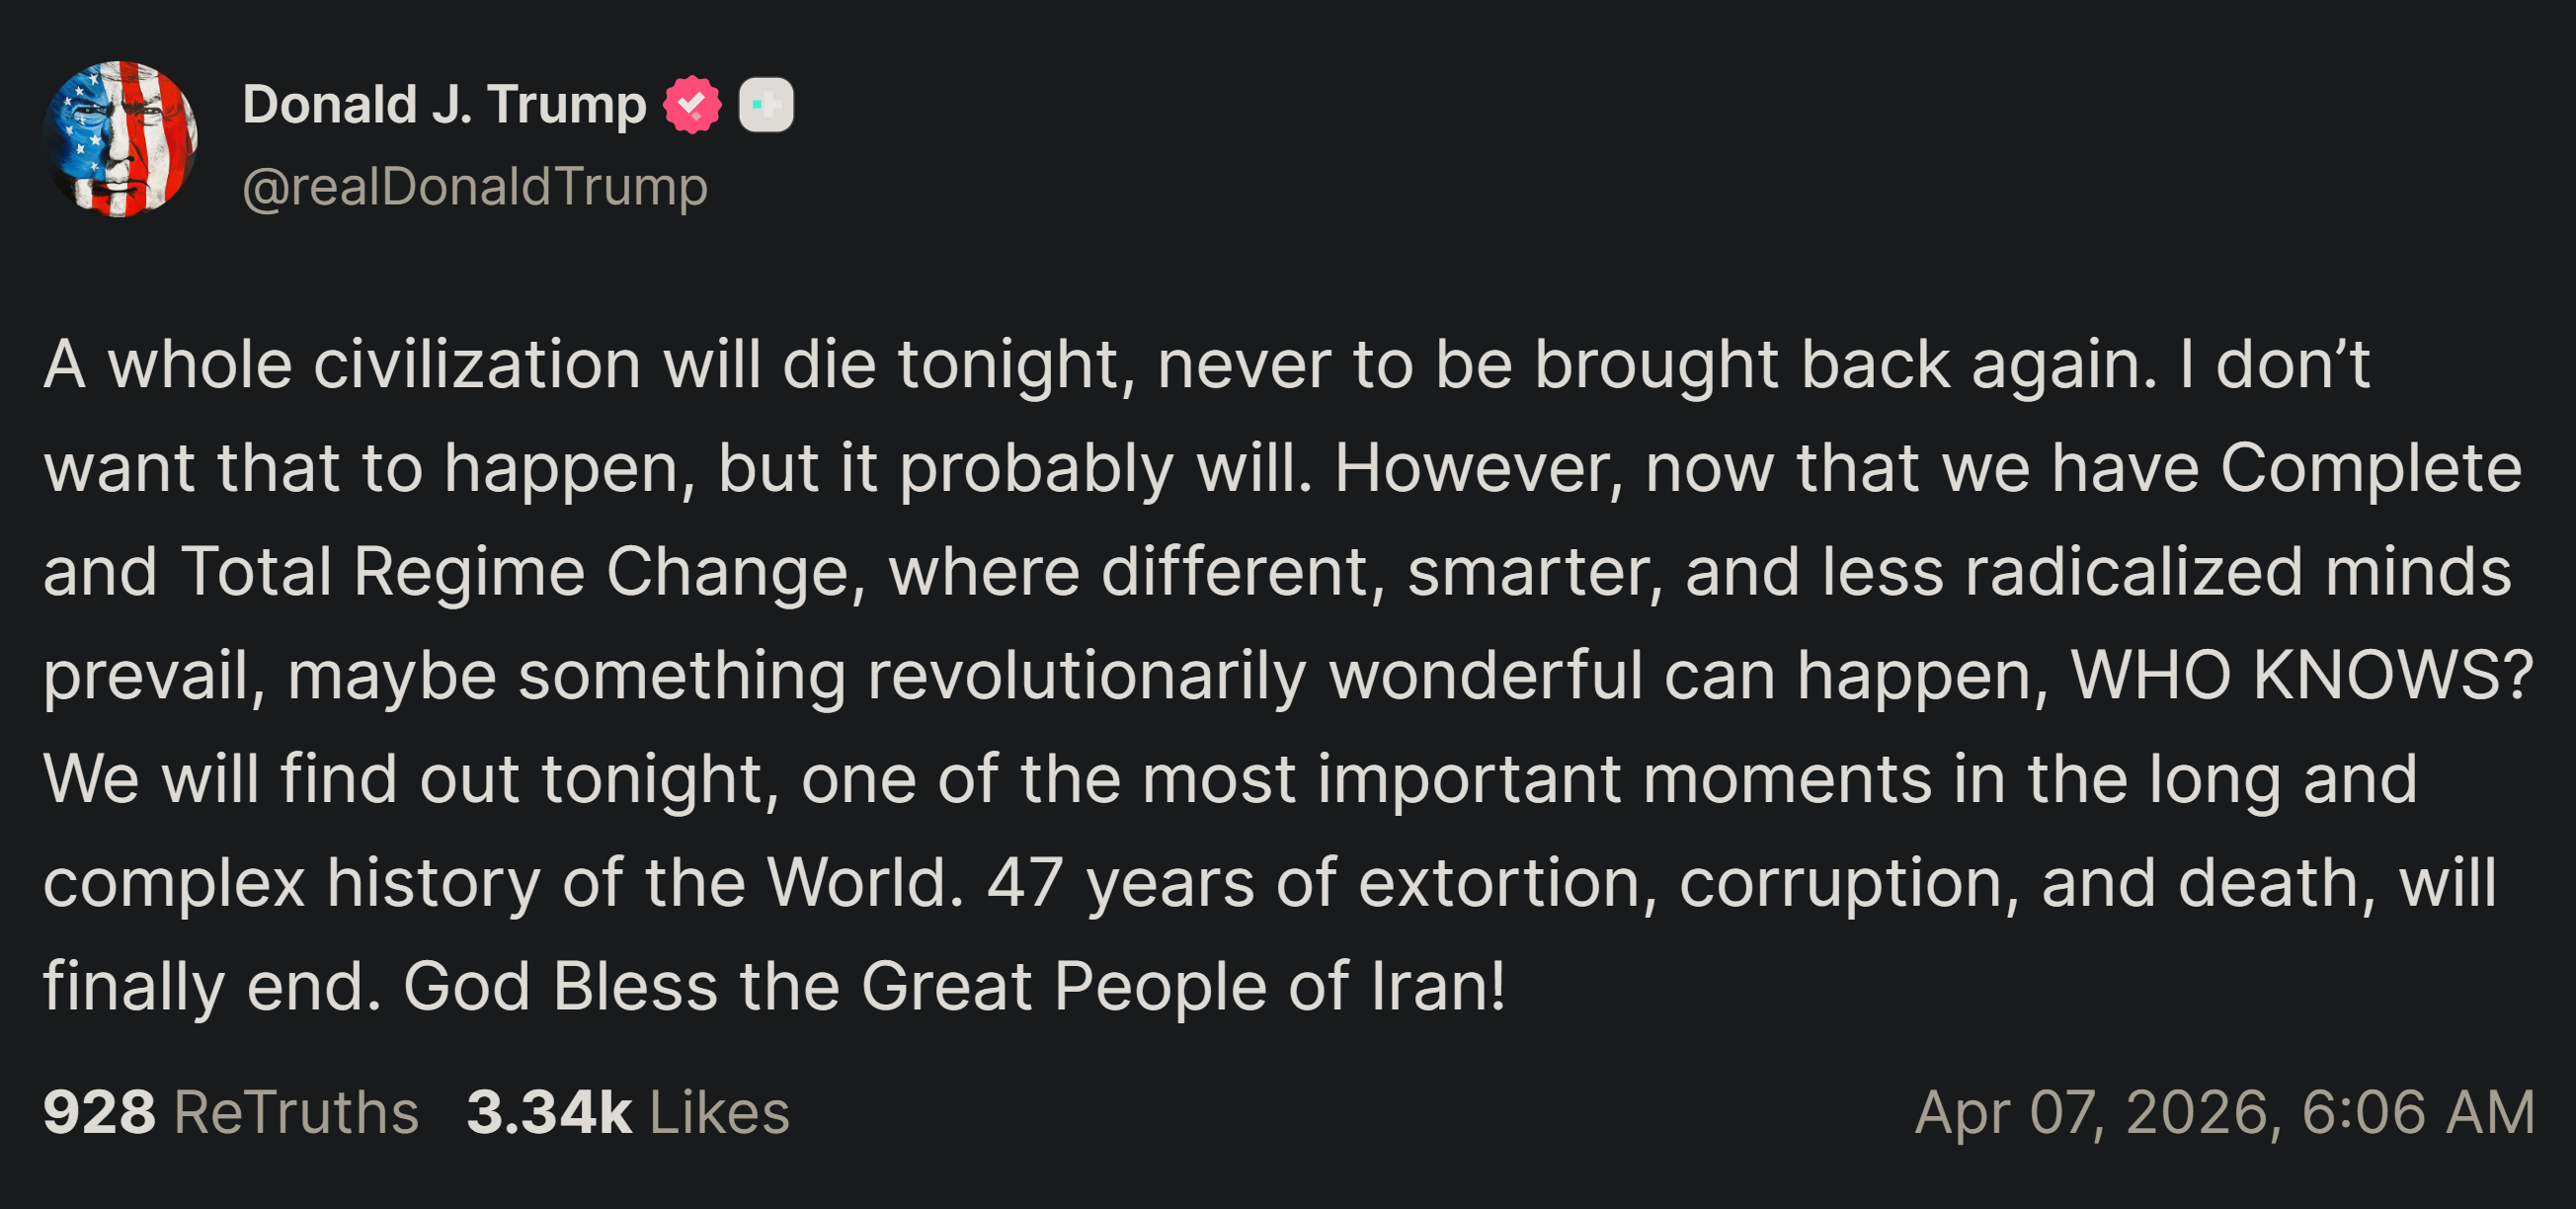Open the Donald J. Trump display name
This screenshot has height=1209, width=2576.
pos(445,105)
